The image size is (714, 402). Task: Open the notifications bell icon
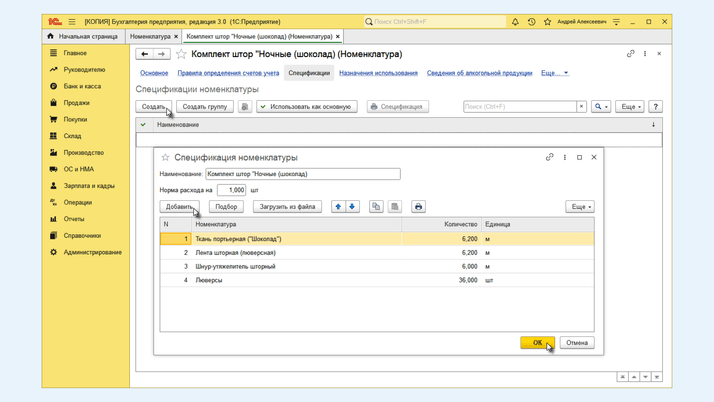click(515, 21)
